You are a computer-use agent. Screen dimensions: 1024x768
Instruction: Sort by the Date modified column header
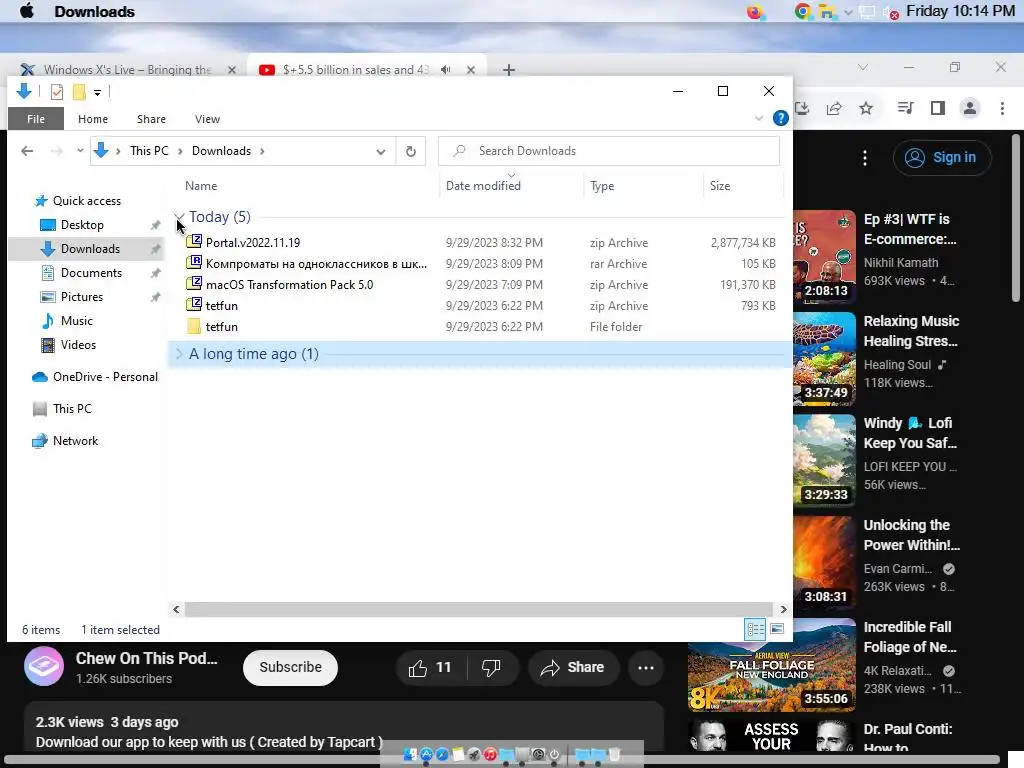point(483,185)
